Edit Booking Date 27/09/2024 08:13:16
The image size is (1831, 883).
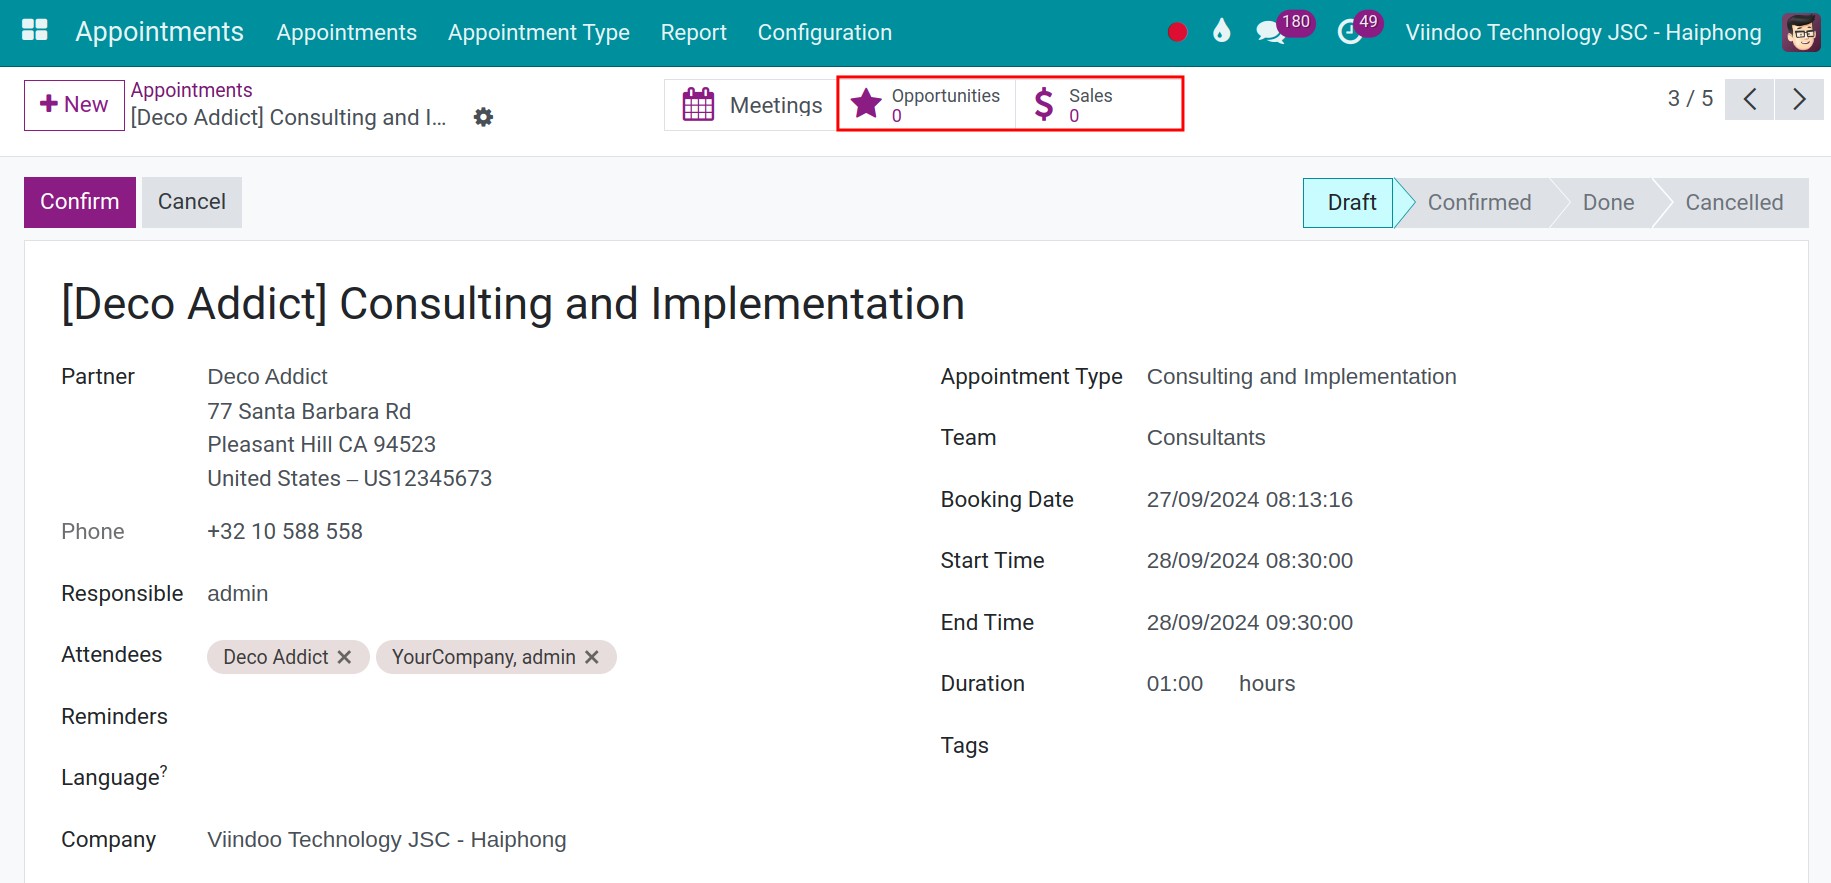(x=1249, y=500)
